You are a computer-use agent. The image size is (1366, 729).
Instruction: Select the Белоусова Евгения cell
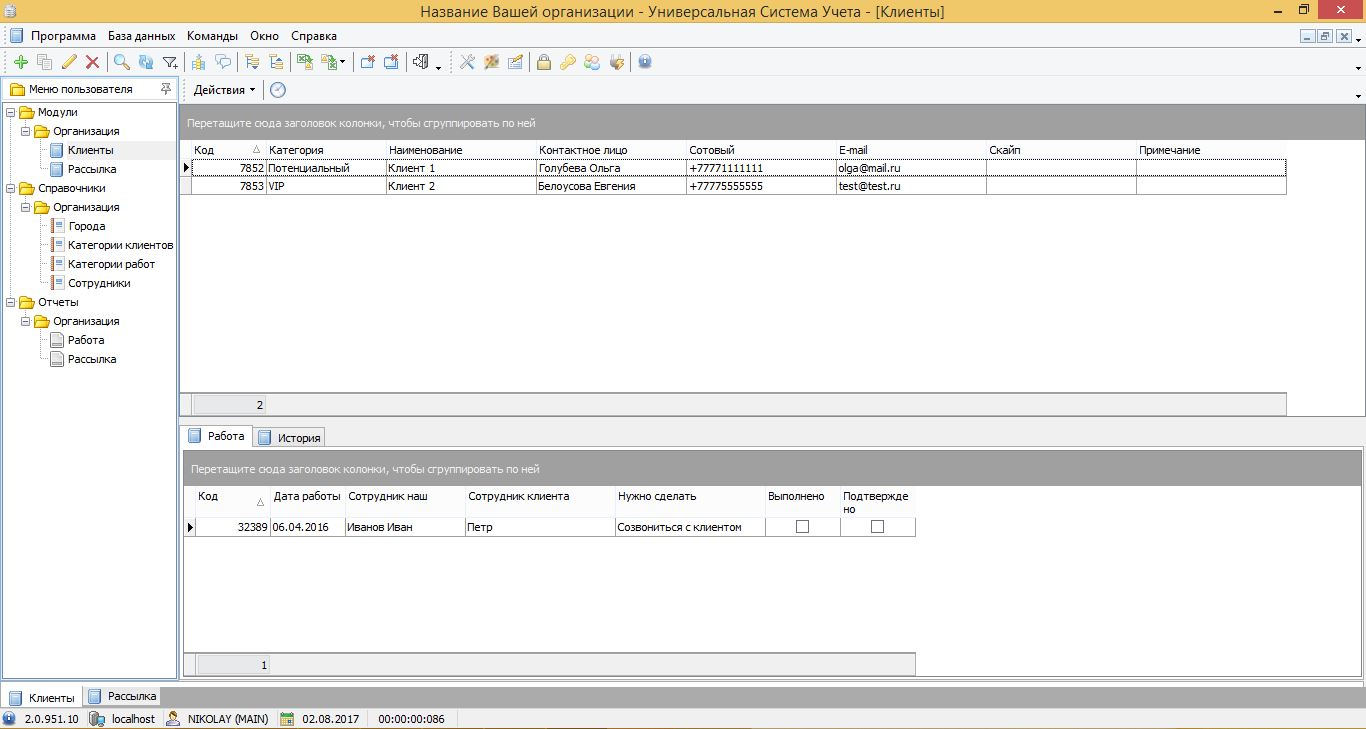[611, 186]
